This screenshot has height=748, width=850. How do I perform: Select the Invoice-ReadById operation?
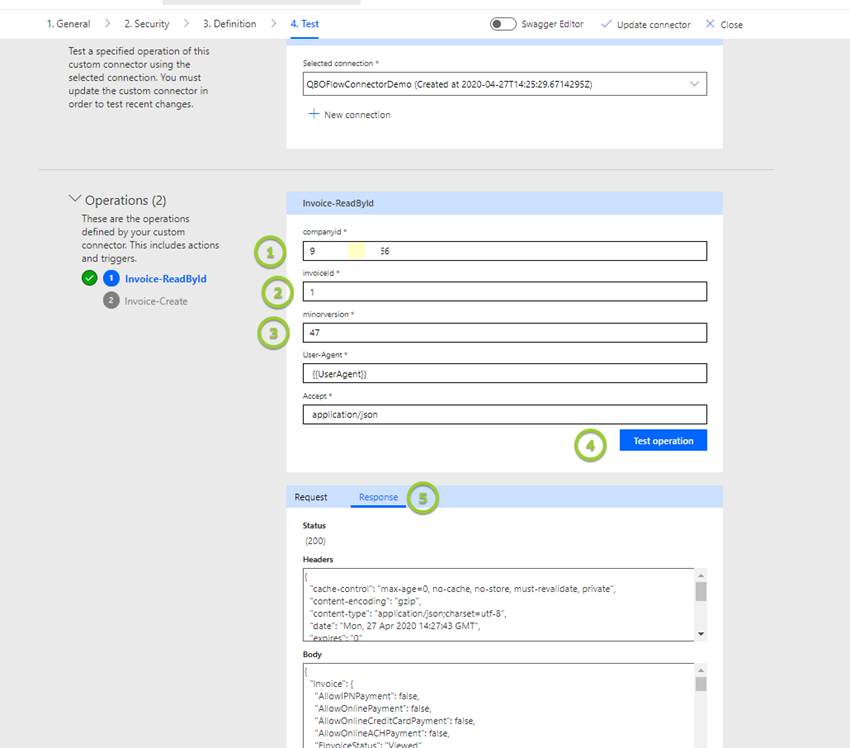coord(165,279)
